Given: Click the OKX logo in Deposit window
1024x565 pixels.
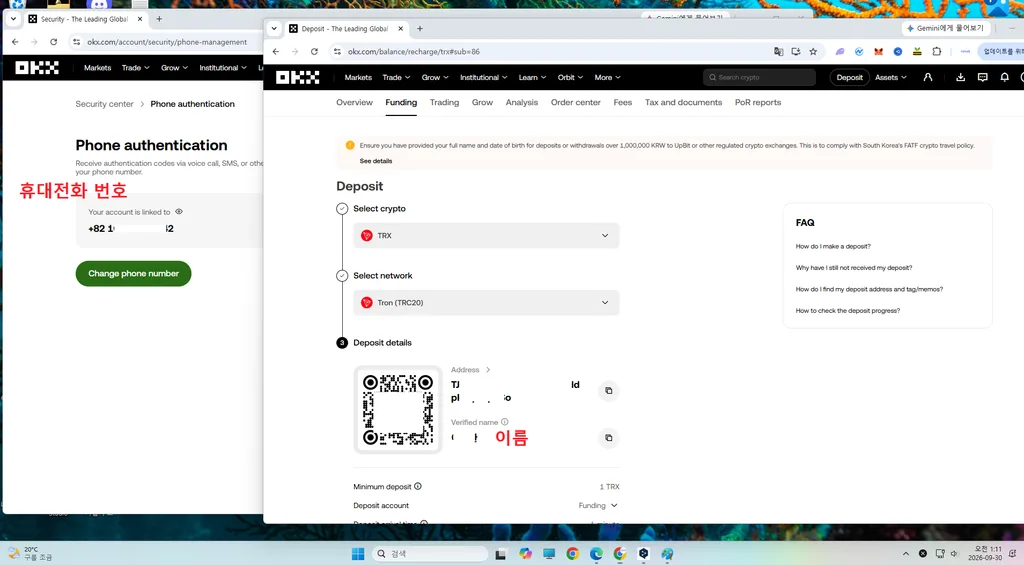Looking at the screenshot, I should 298,77.
